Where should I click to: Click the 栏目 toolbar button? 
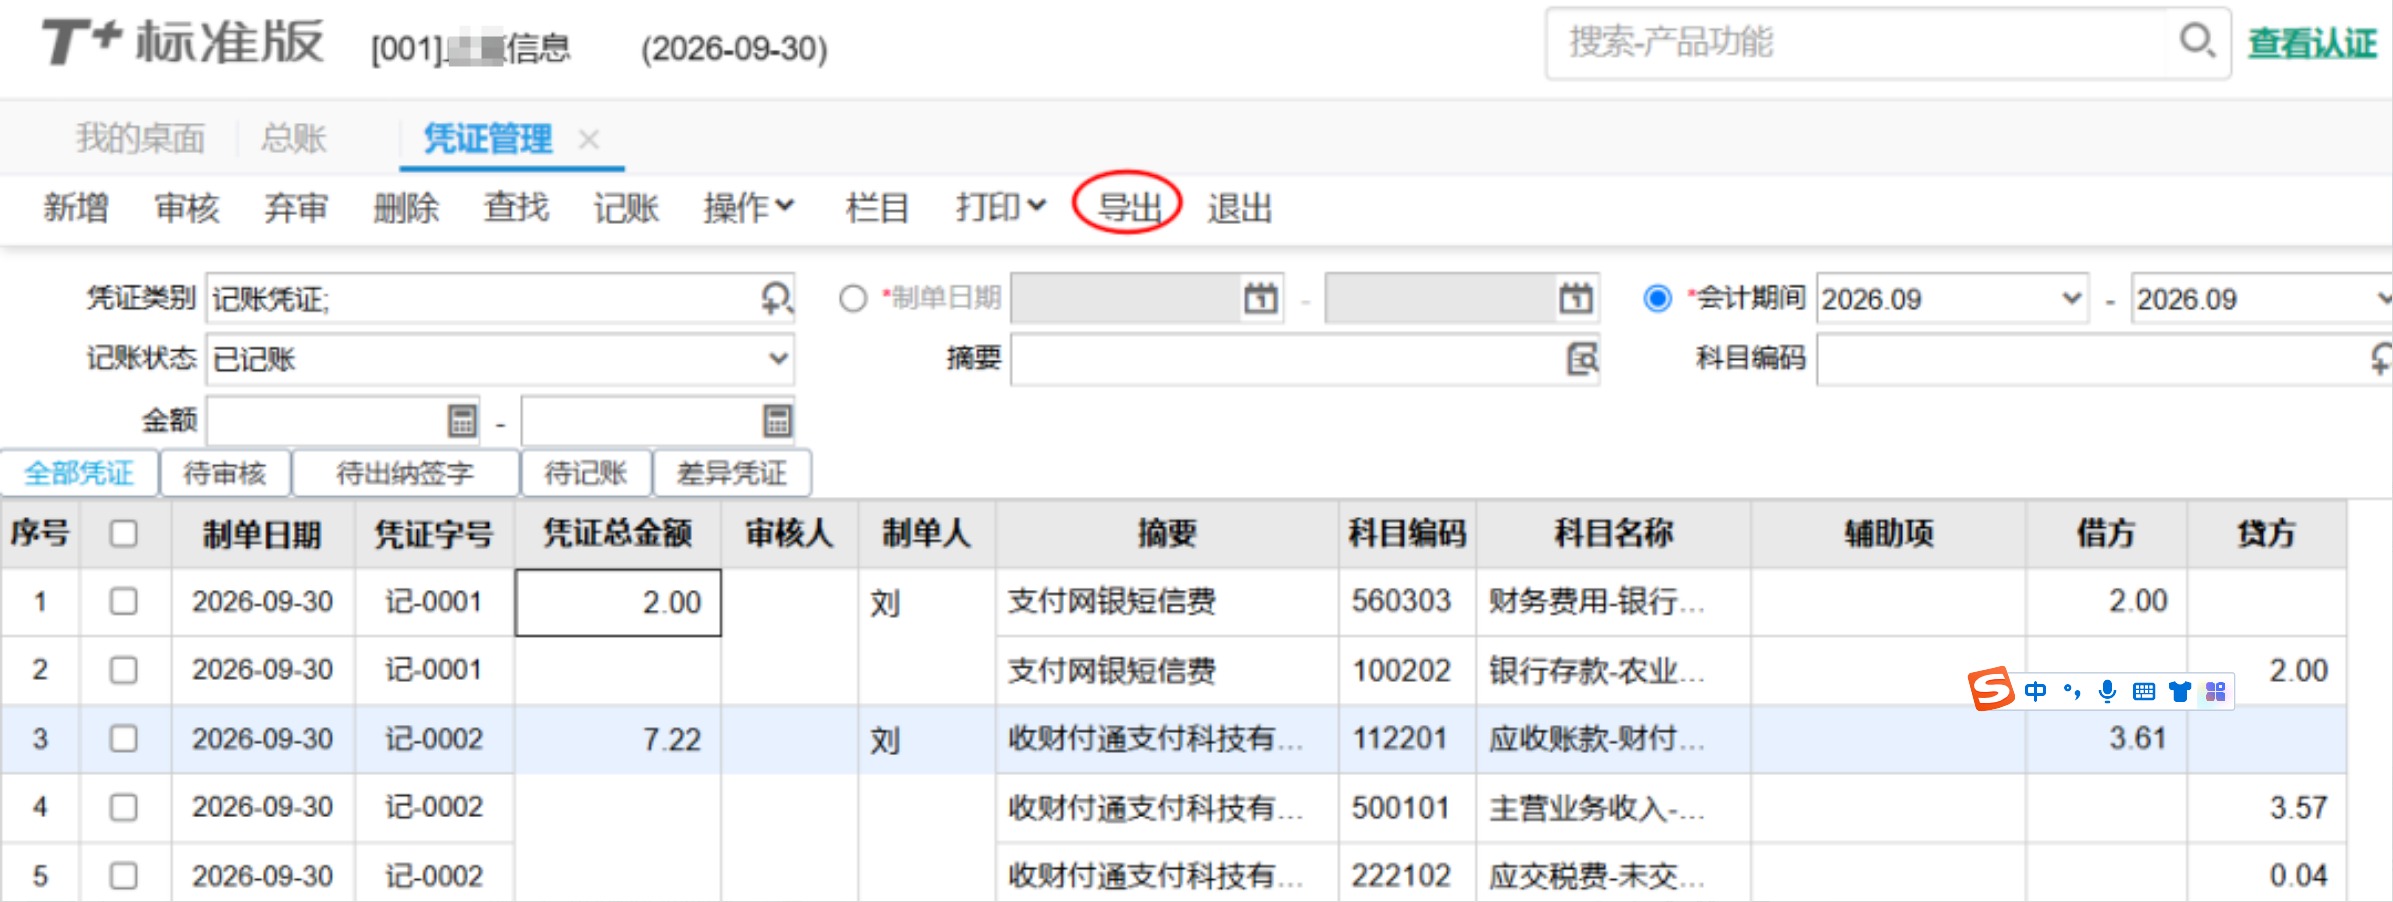click(877, 207)
